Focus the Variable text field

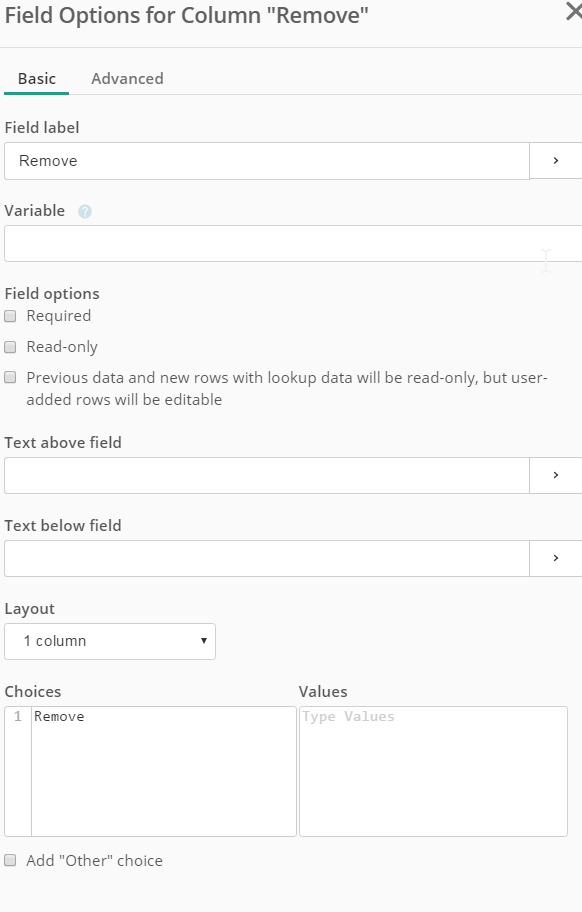[x=293, y=244]
